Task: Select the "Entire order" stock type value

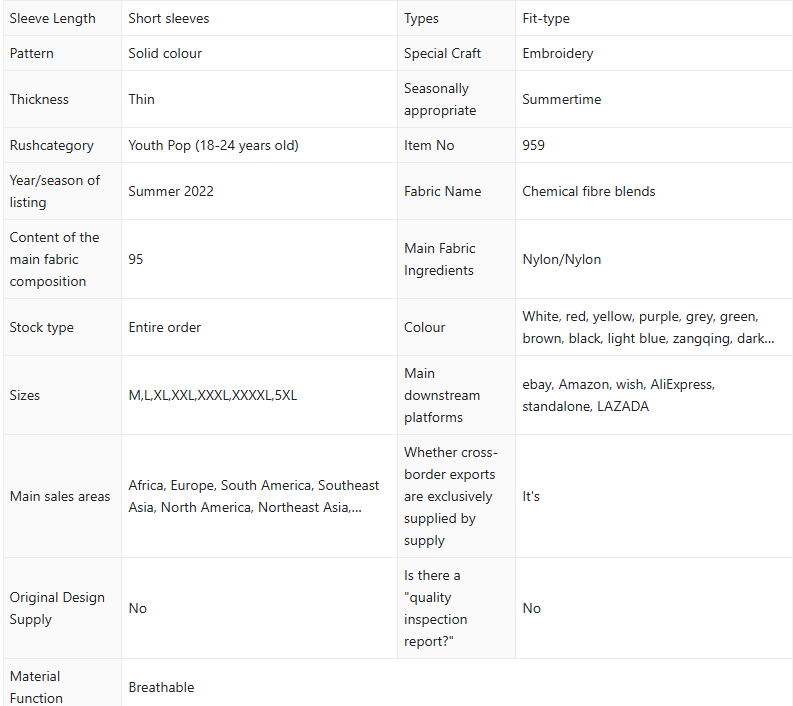Action: click(165, 327)
